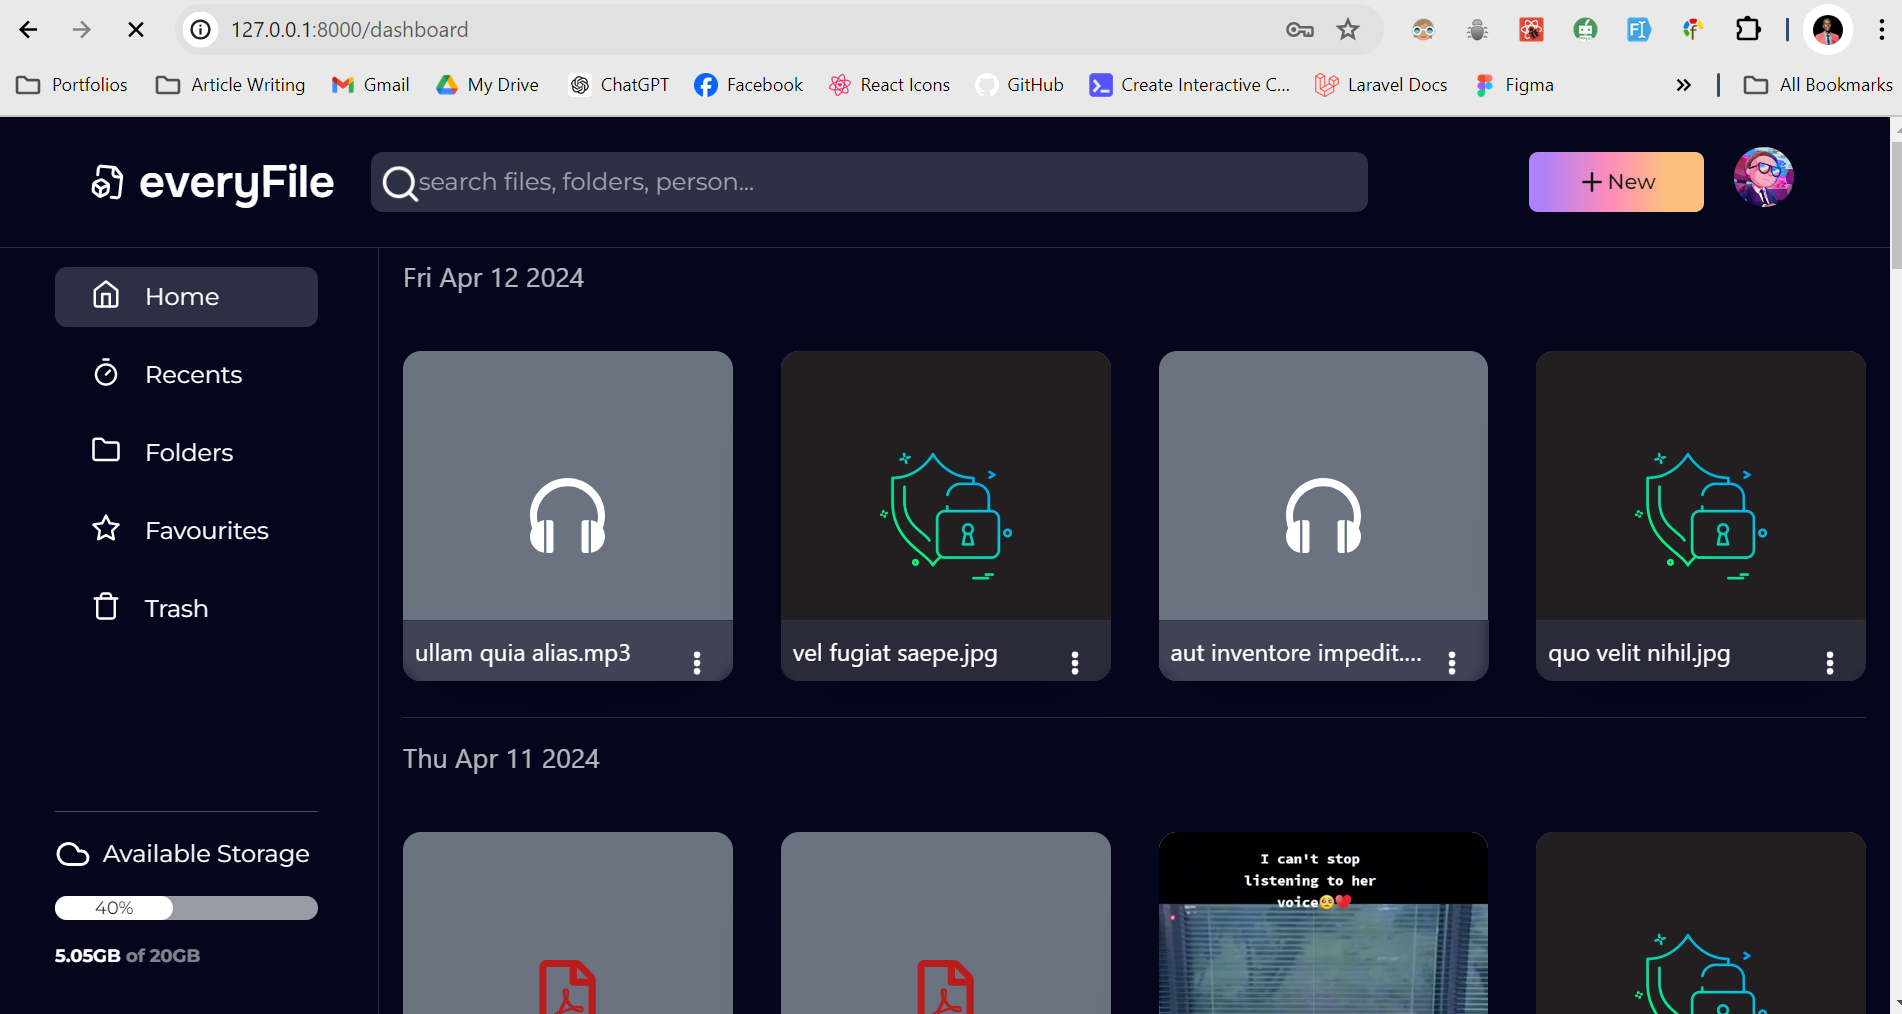Click the everyFile logo icon
The width and height of the screenshot is (1902, 1014).
pos(107,182)
